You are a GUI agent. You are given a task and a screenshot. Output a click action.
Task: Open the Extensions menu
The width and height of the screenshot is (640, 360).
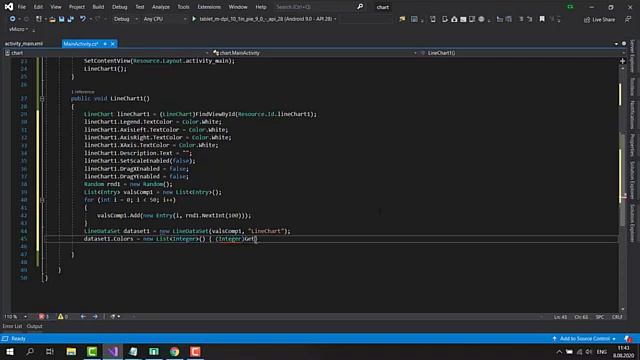pyautogui.click(x=209, y=7)
